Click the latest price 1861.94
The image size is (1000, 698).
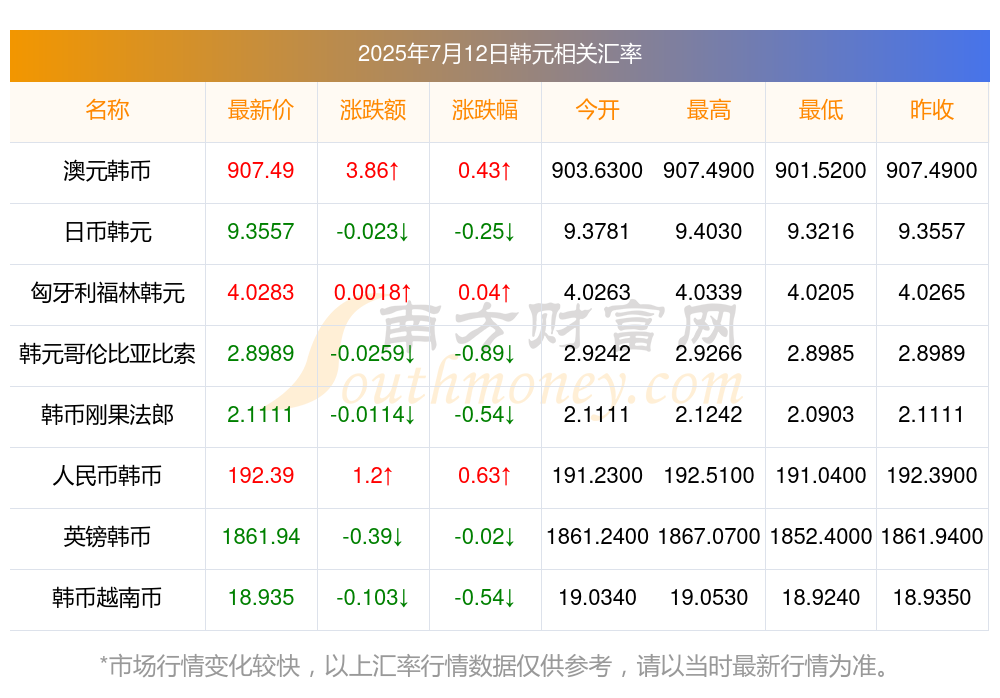261,537
